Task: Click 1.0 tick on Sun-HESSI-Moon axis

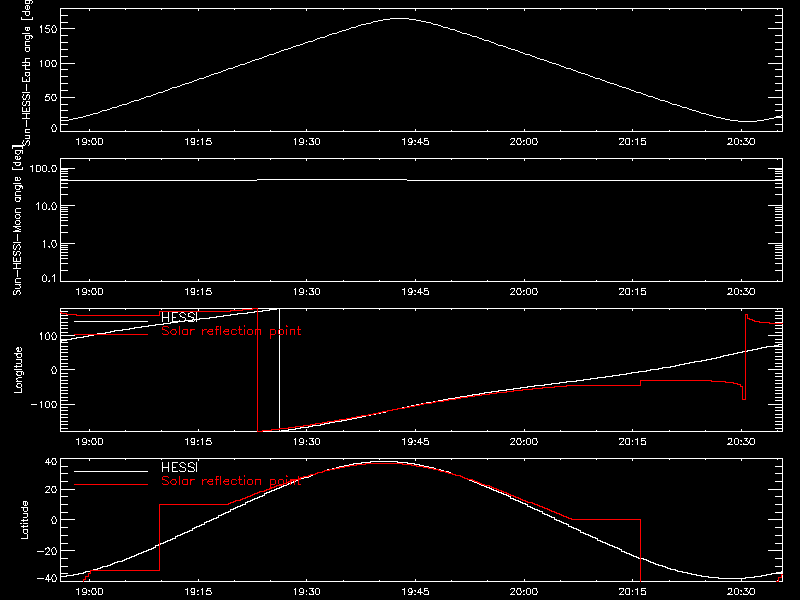Action: pyautogui.click(x=49, y=244)
